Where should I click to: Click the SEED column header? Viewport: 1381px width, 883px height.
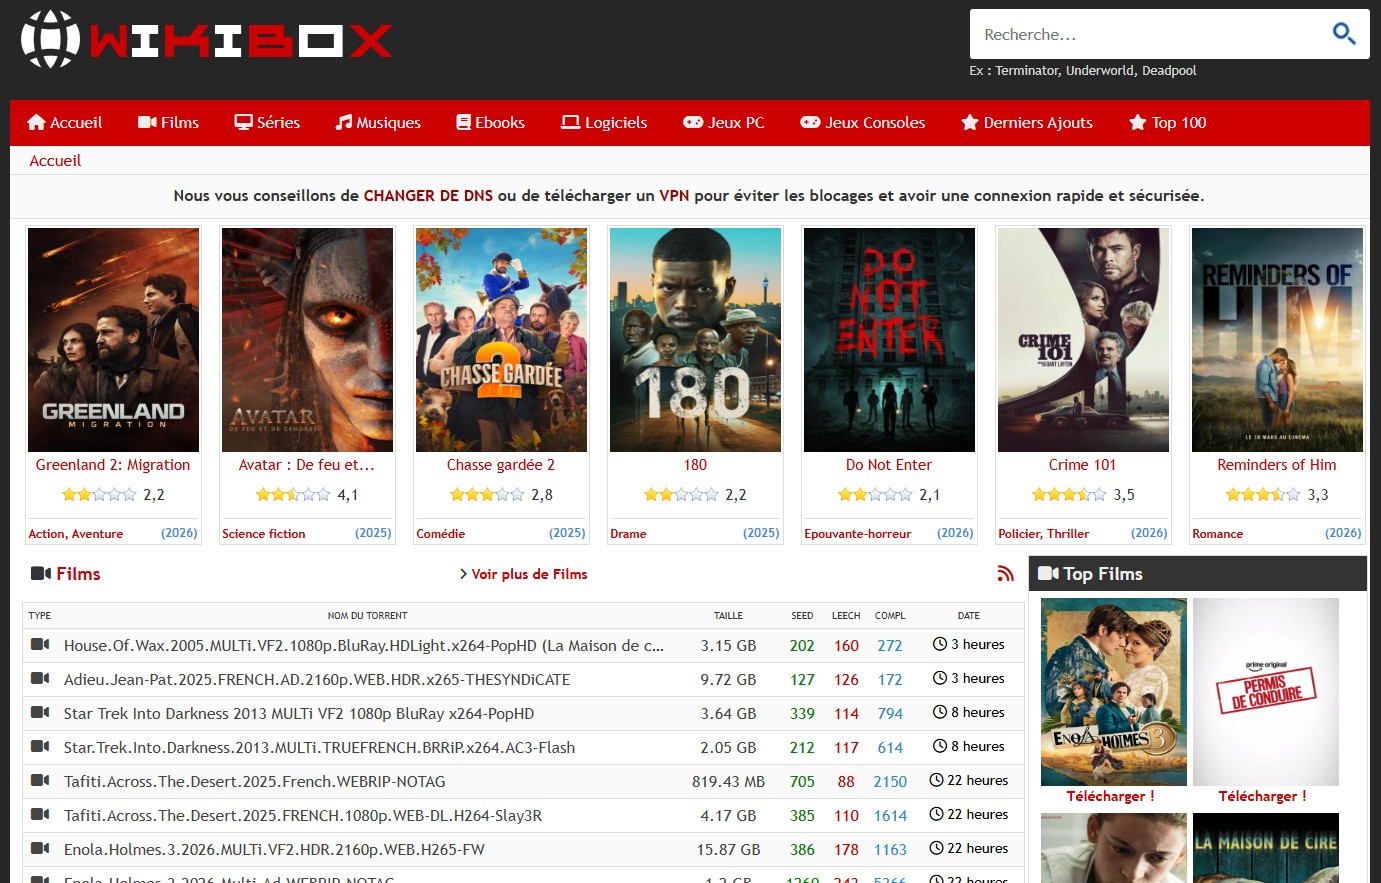pyautogui.click(x=802, y=616)
